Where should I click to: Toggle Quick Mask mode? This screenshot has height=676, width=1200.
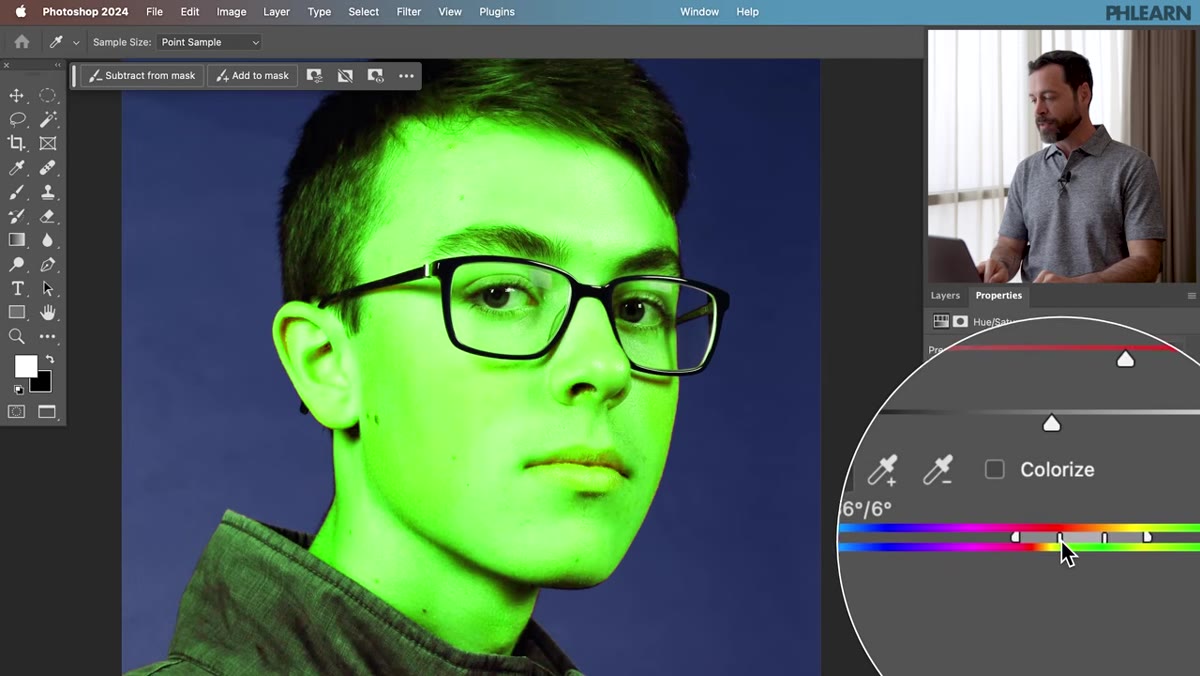(17, 411)
